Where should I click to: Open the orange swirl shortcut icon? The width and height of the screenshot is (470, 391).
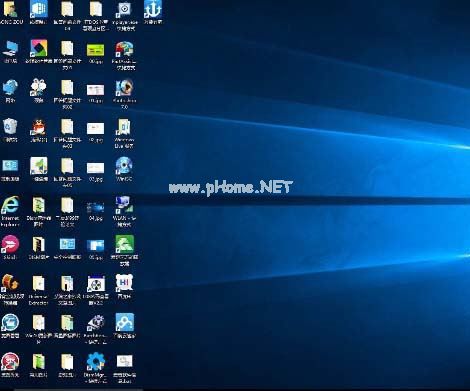tap(10, 283)
